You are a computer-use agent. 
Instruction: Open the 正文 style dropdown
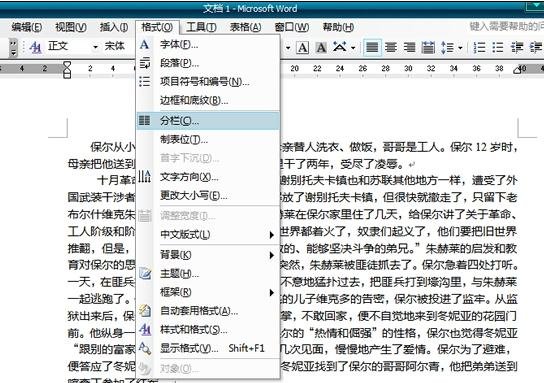click(95, 47)
